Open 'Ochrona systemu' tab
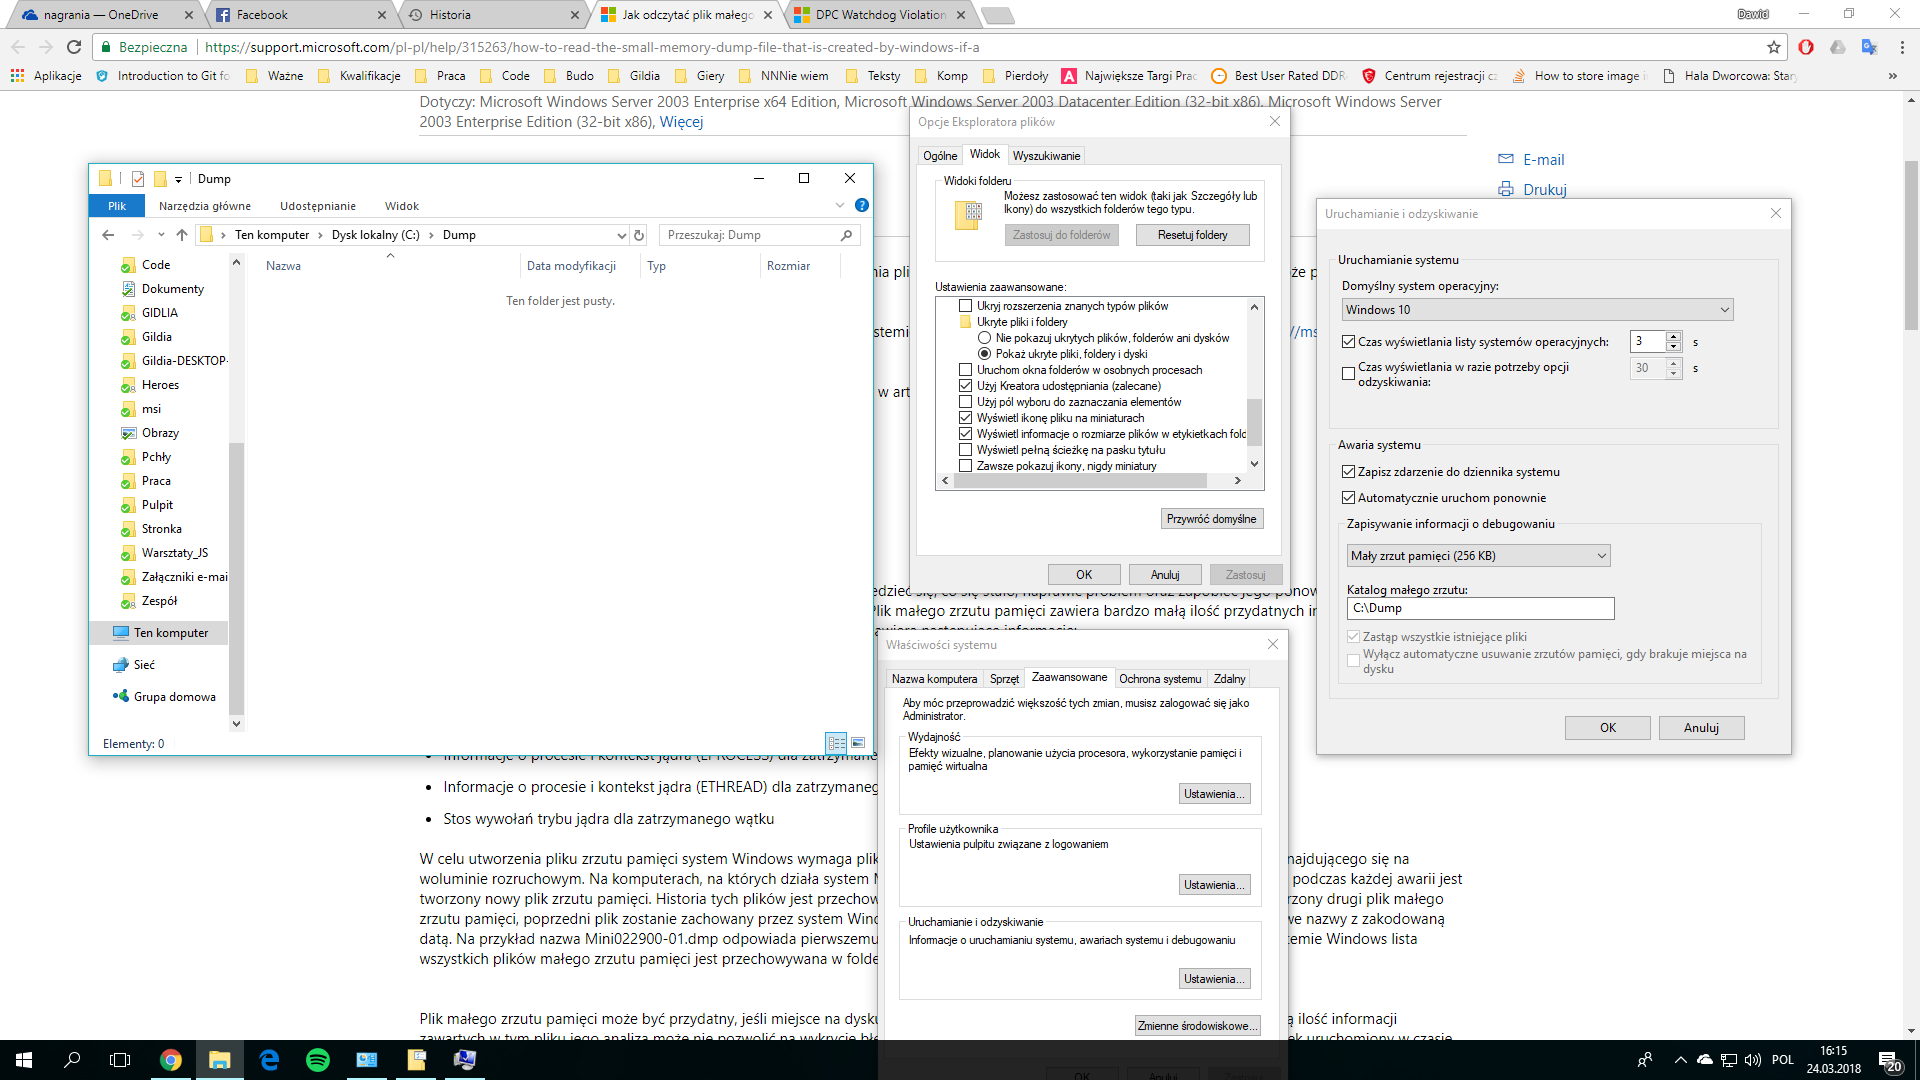Image resolution: width=1920 pixels, height=1080 pixels. point(1160,678)
